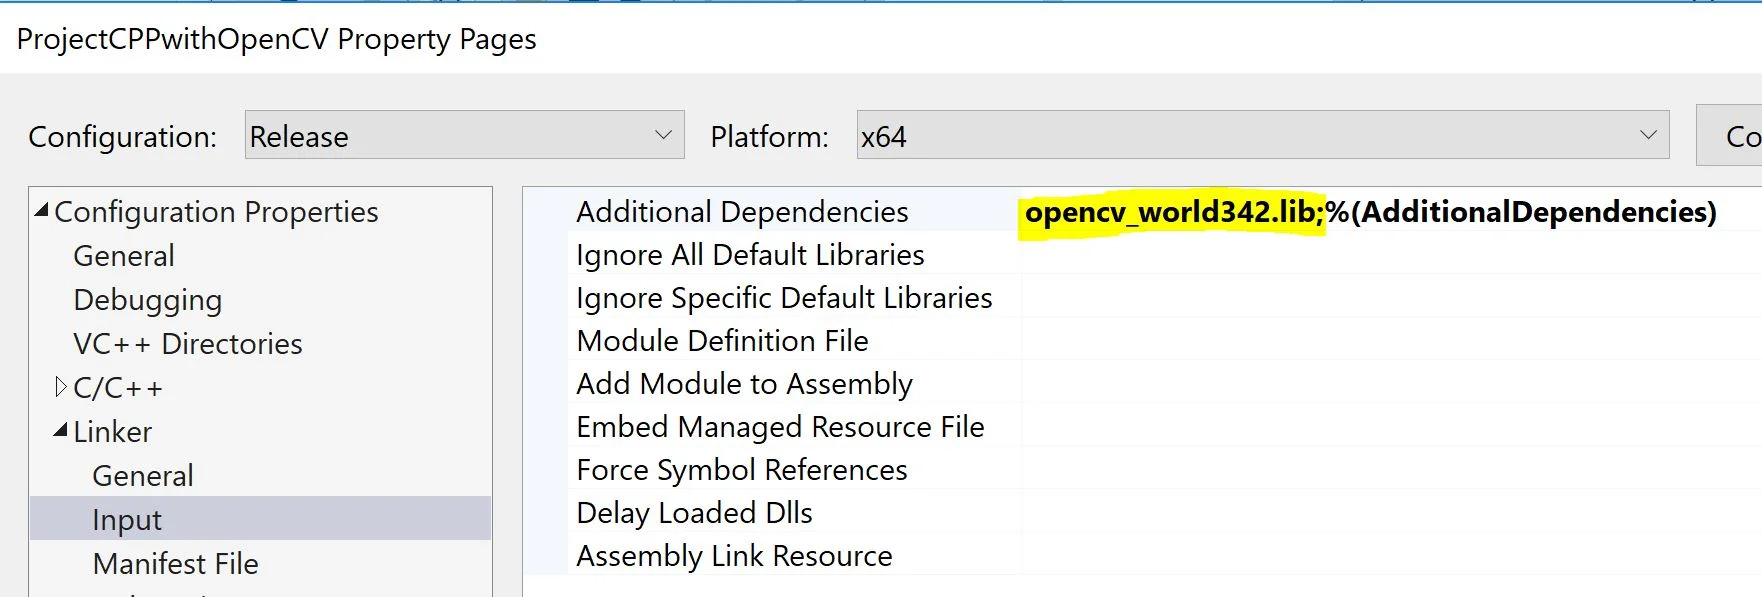1762x597 pixels.
Task: Select Add Module to Assembly property
Action: point(744,384)
